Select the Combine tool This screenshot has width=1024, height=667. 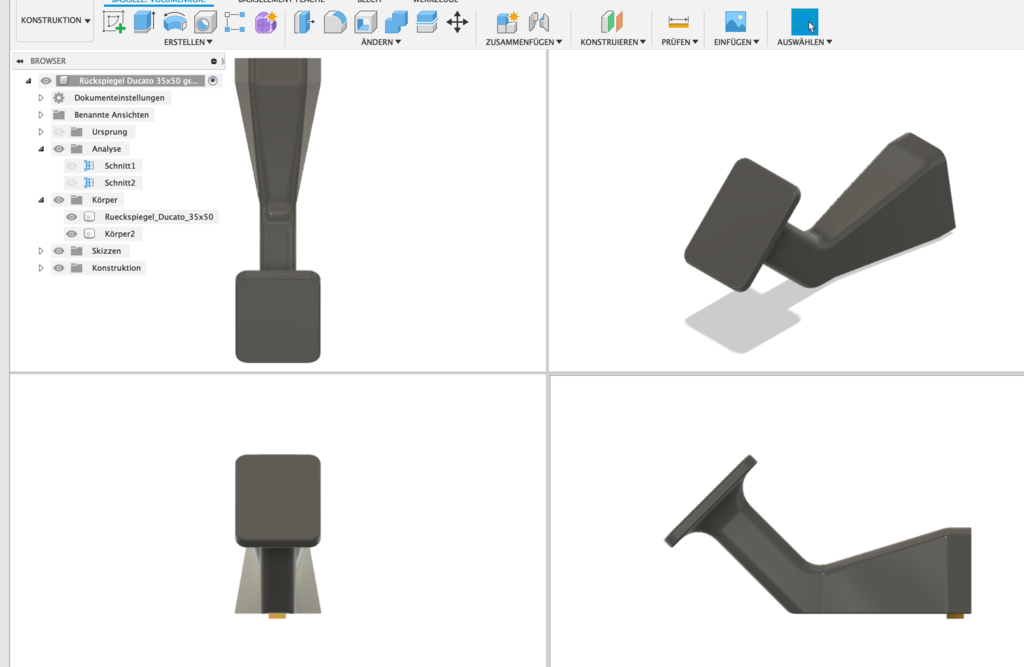pyautogui.click(x=396, y=22)
